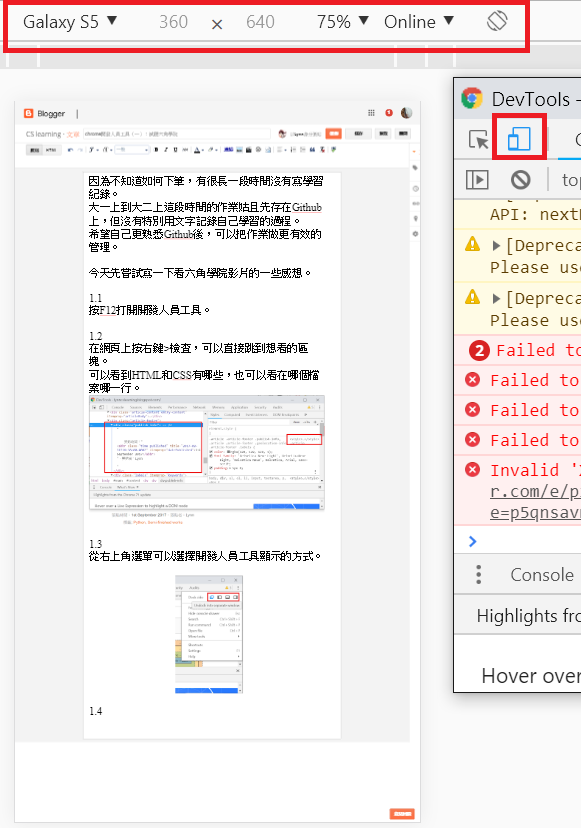Open the drawer three-dot menu
This screenshot has height=828, width=581.
coord(479,575)
